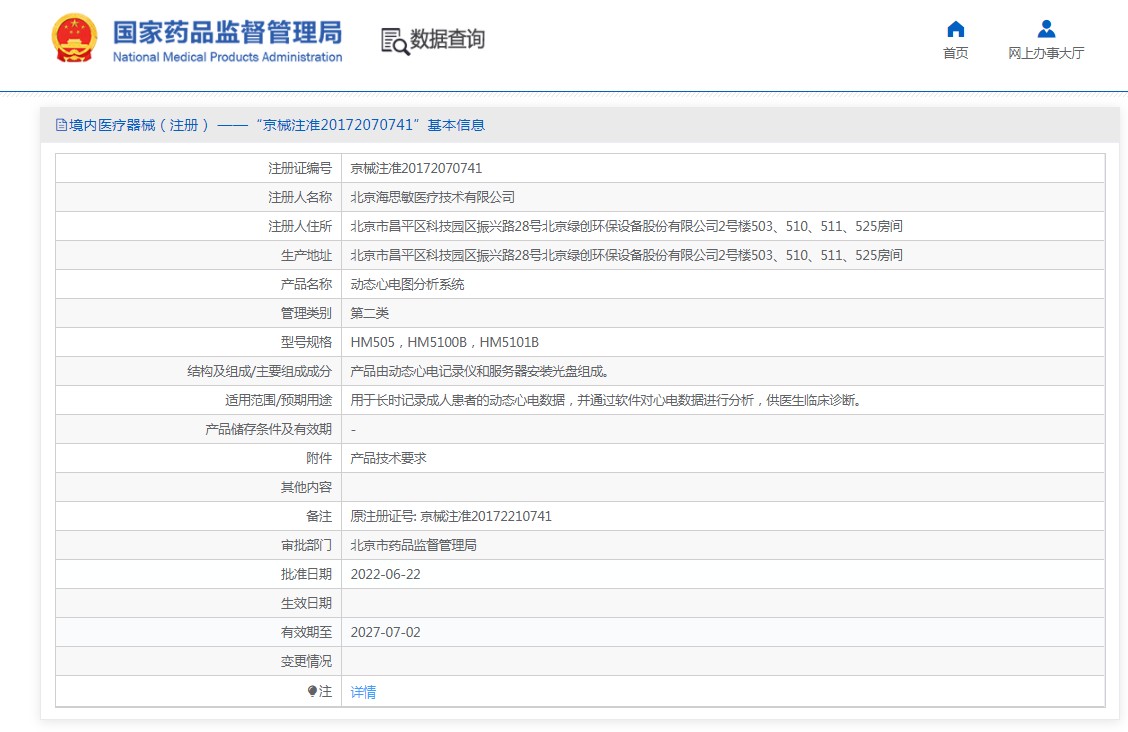The height and width of the screenshot is (732, 1128).
Task: Go to 首页 text link
Action: (955, 54)
